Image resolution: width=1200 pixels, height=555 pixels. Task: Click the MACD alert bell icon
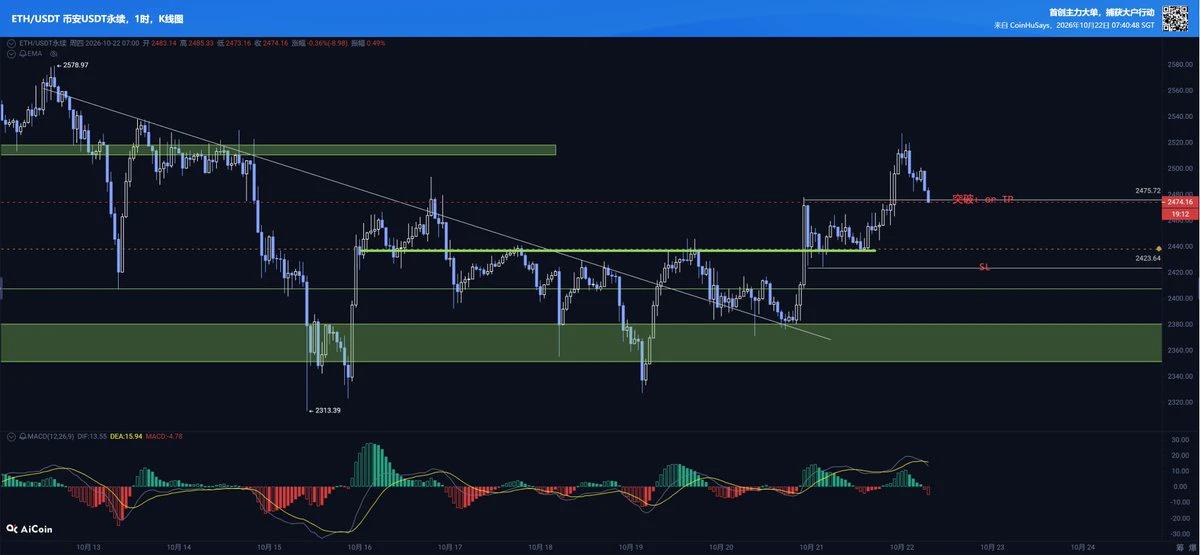point(23,437)
